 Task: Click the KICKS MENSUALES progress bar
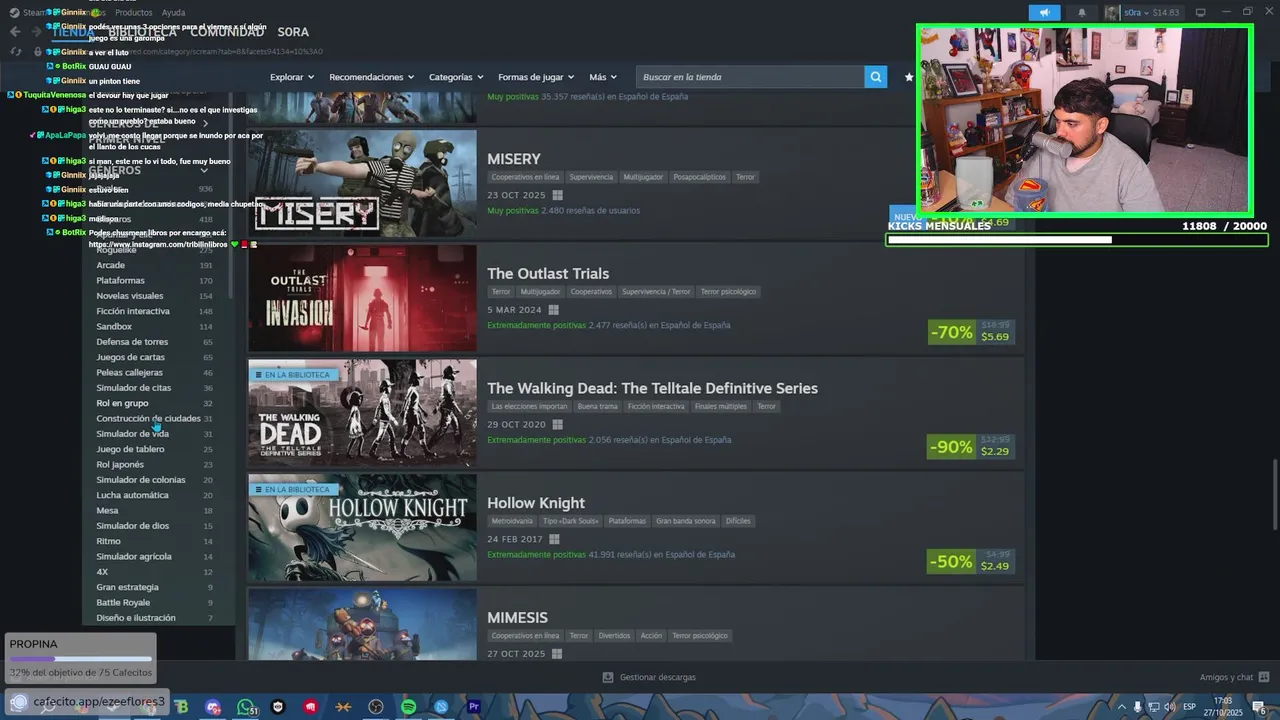(1076, 240)
